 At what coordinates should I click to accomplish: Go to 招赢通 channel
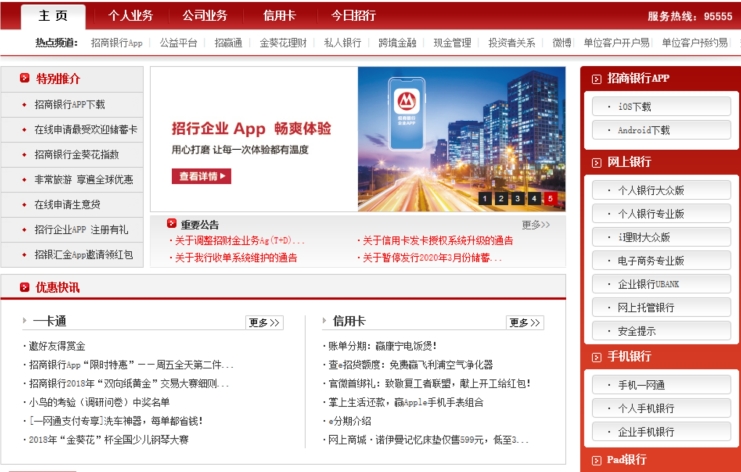pyautogui.click(x=228, y=43)
